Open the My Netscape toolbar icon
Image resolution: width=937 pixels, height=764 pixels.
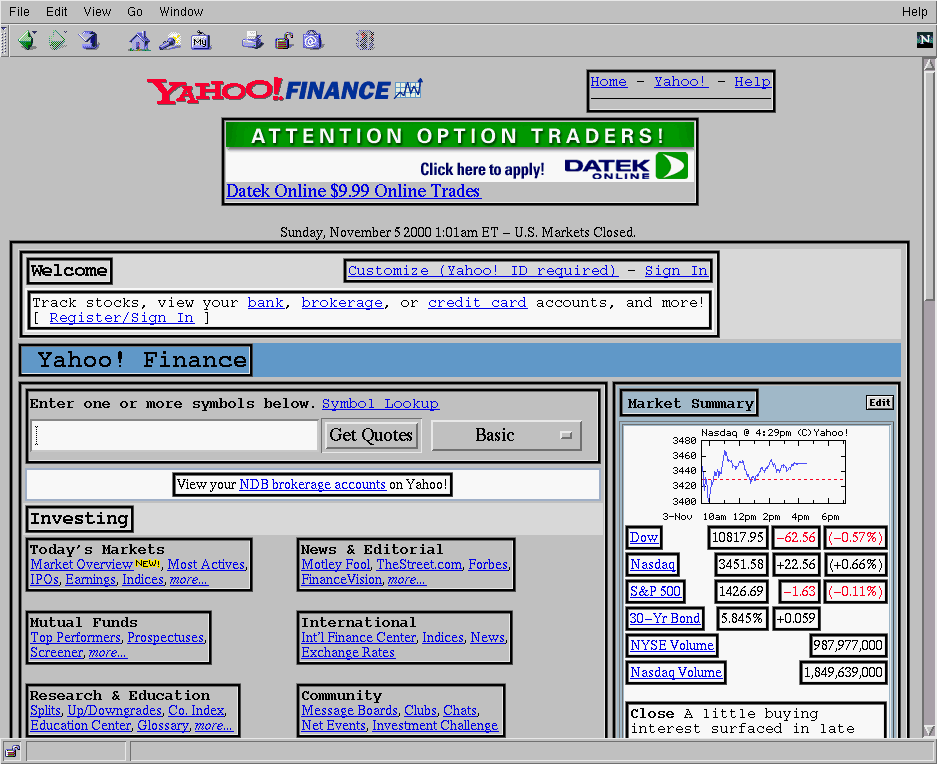(x=201, y=41)
